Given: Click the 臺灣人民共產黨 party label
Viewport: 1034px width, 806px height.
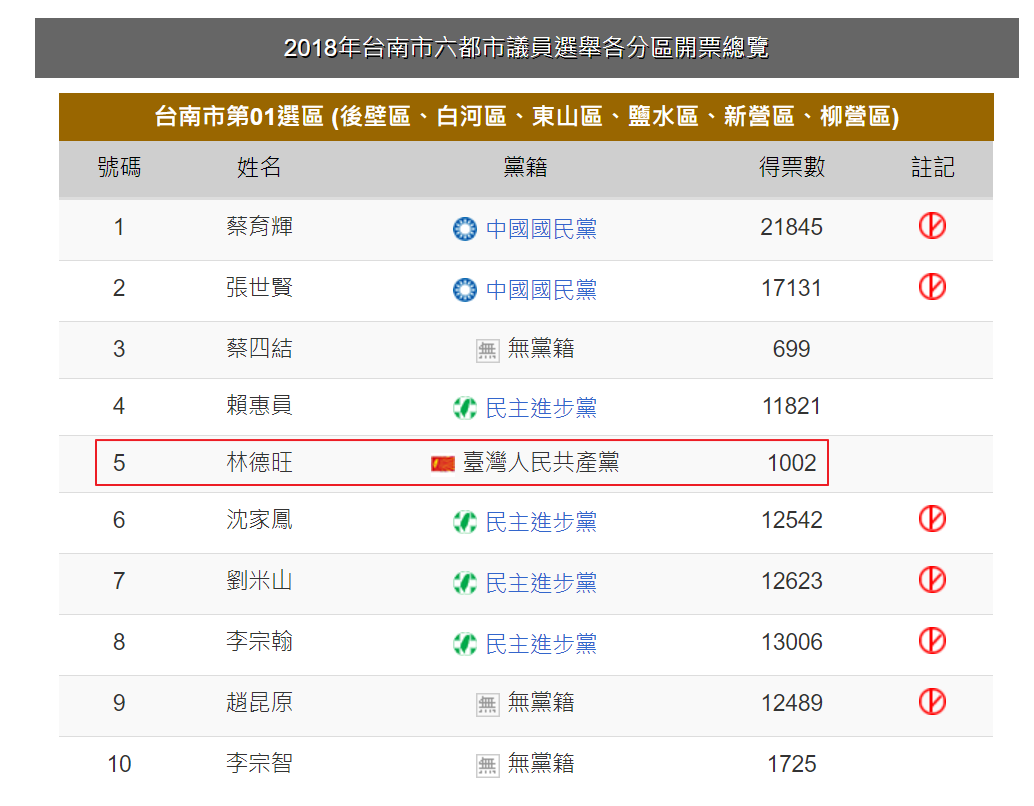Looking at the screenshot, I should [541, 463].
